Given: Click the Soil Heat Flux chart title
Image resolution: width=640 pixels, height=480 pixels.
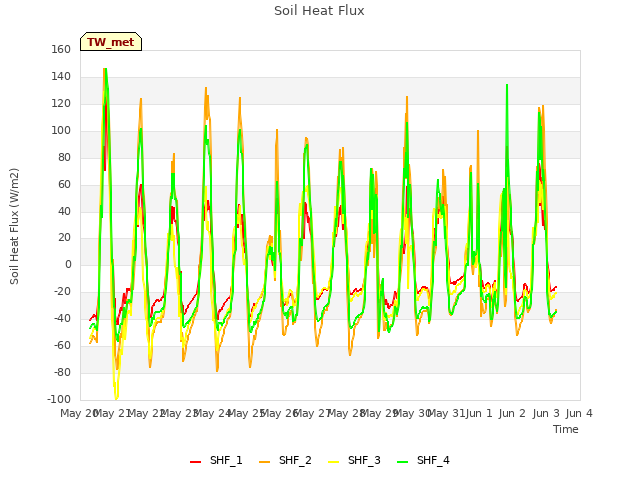Looking at the screenshot, I should tap(319, 11).
